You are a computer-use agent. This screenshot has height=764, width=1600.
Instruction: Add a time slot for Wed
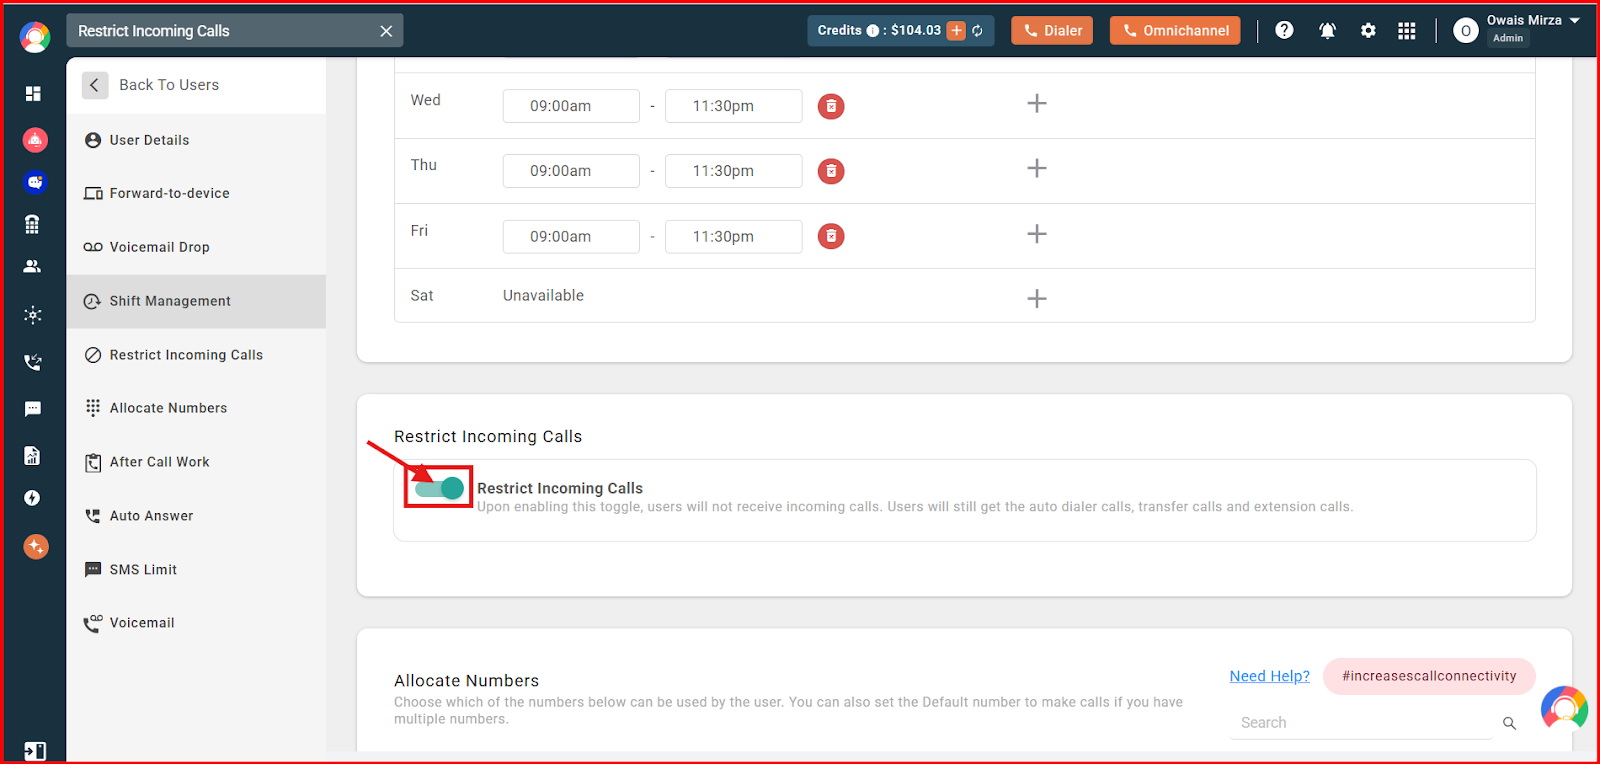click(1037, 103)
